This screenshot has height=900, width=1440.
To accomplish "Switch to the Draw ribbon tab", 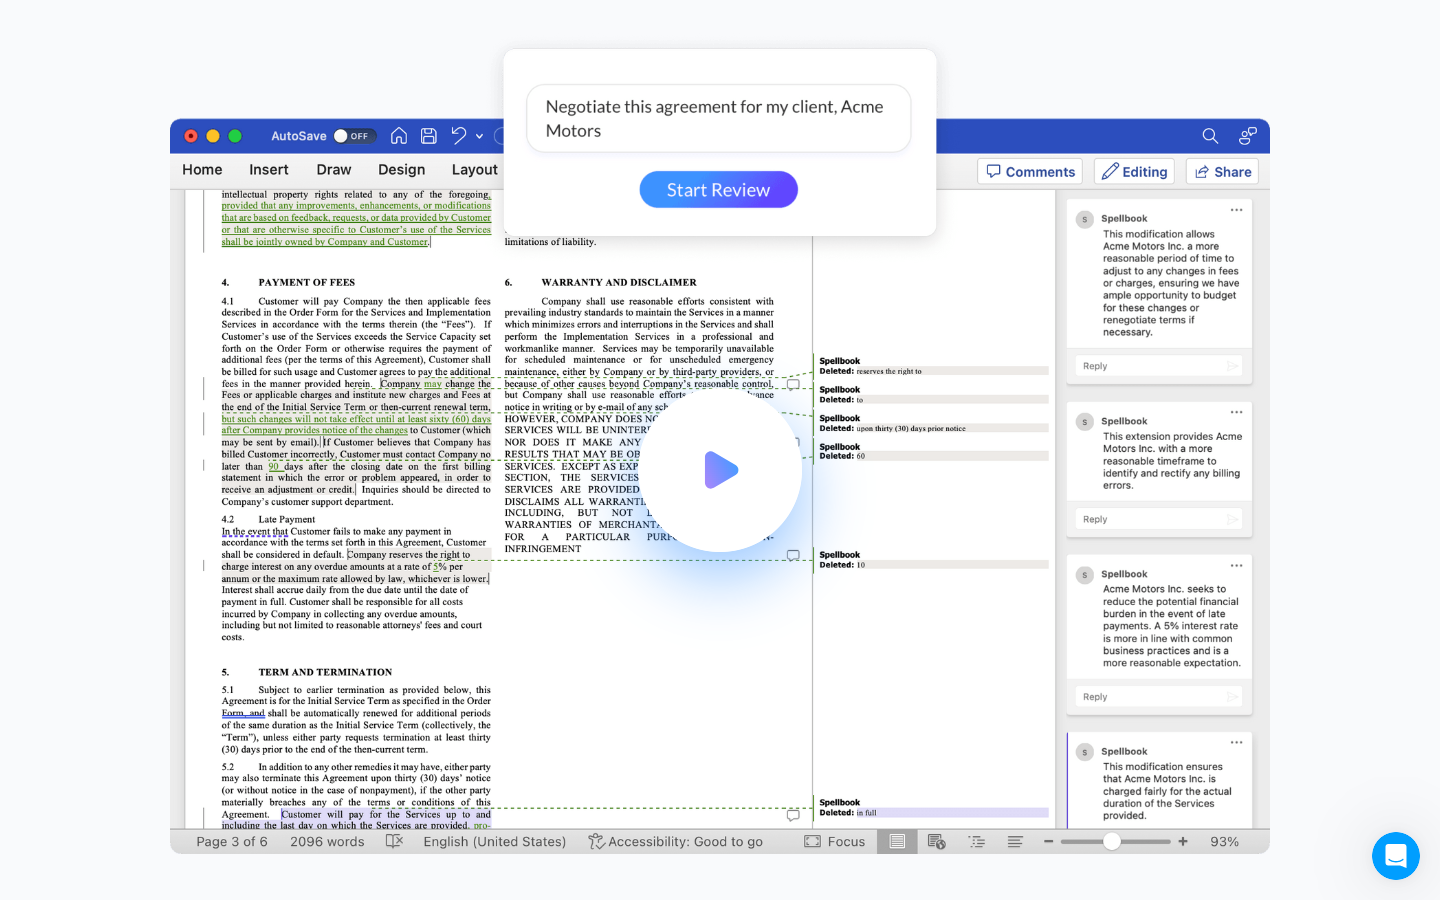I will (334, 170).
